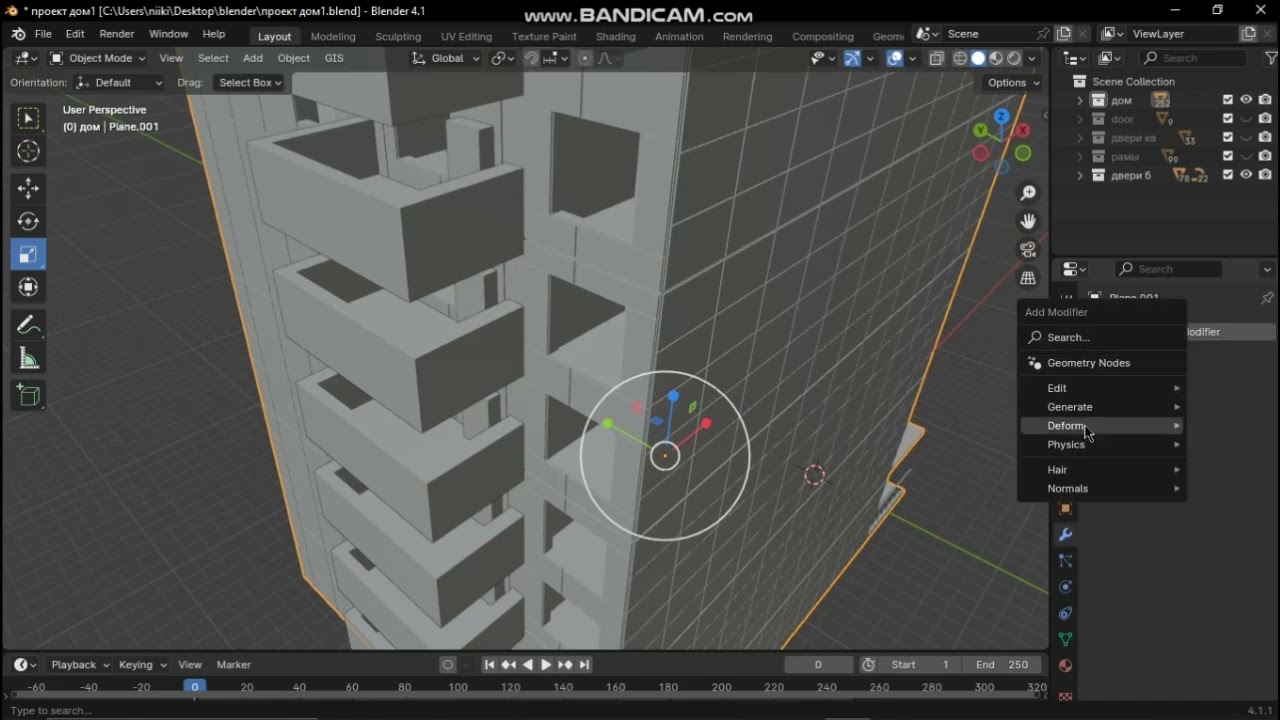Click the current frame field showing 0
Viewport: 1280px width, 720px height.
point(818,665)
